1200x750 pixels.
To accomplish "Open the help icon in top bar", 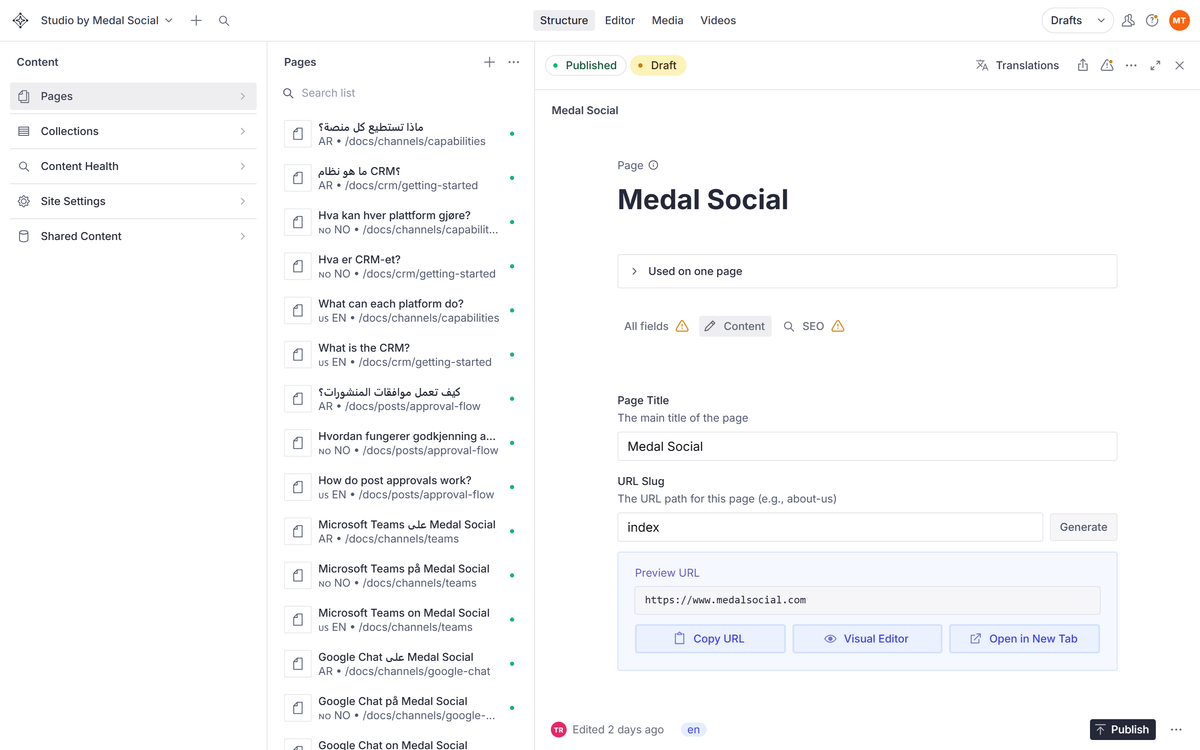I will pos(1152,20).
